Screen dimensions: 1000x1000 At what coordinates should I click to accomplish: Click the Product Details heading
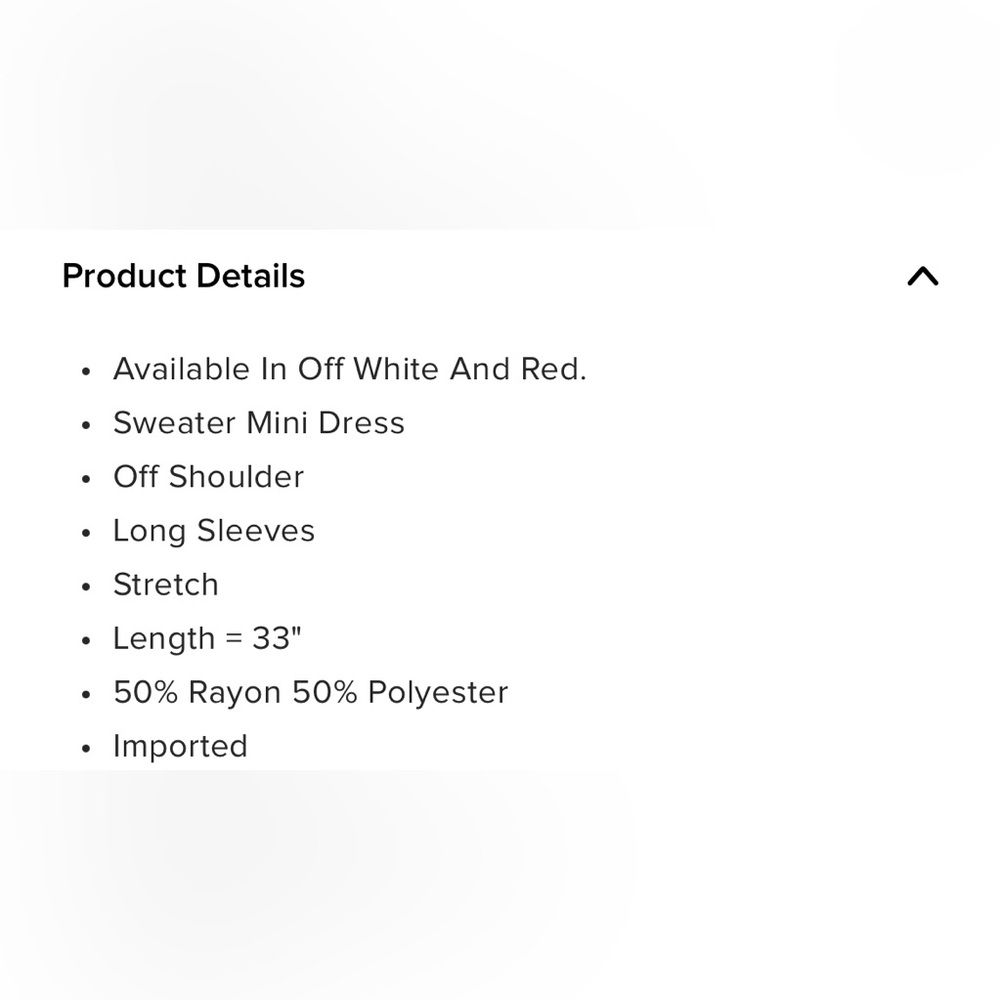(x=183, y=276)
